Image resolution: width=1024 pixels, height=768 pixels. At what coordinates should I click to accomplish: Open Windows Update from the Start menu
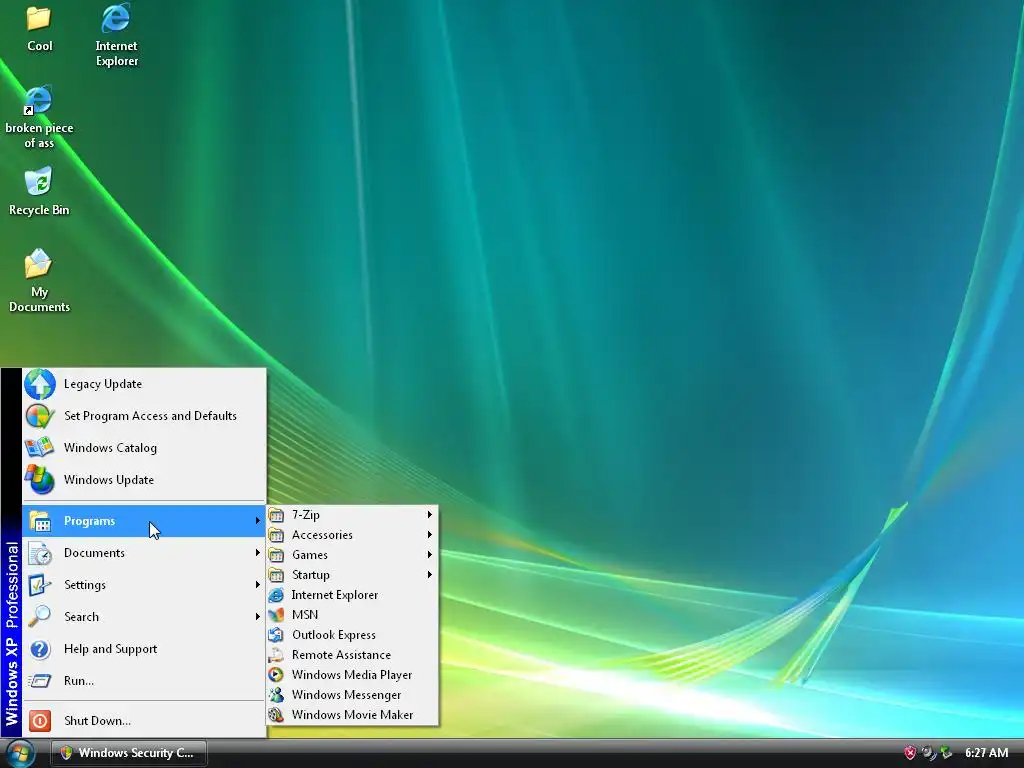(144, 479)
